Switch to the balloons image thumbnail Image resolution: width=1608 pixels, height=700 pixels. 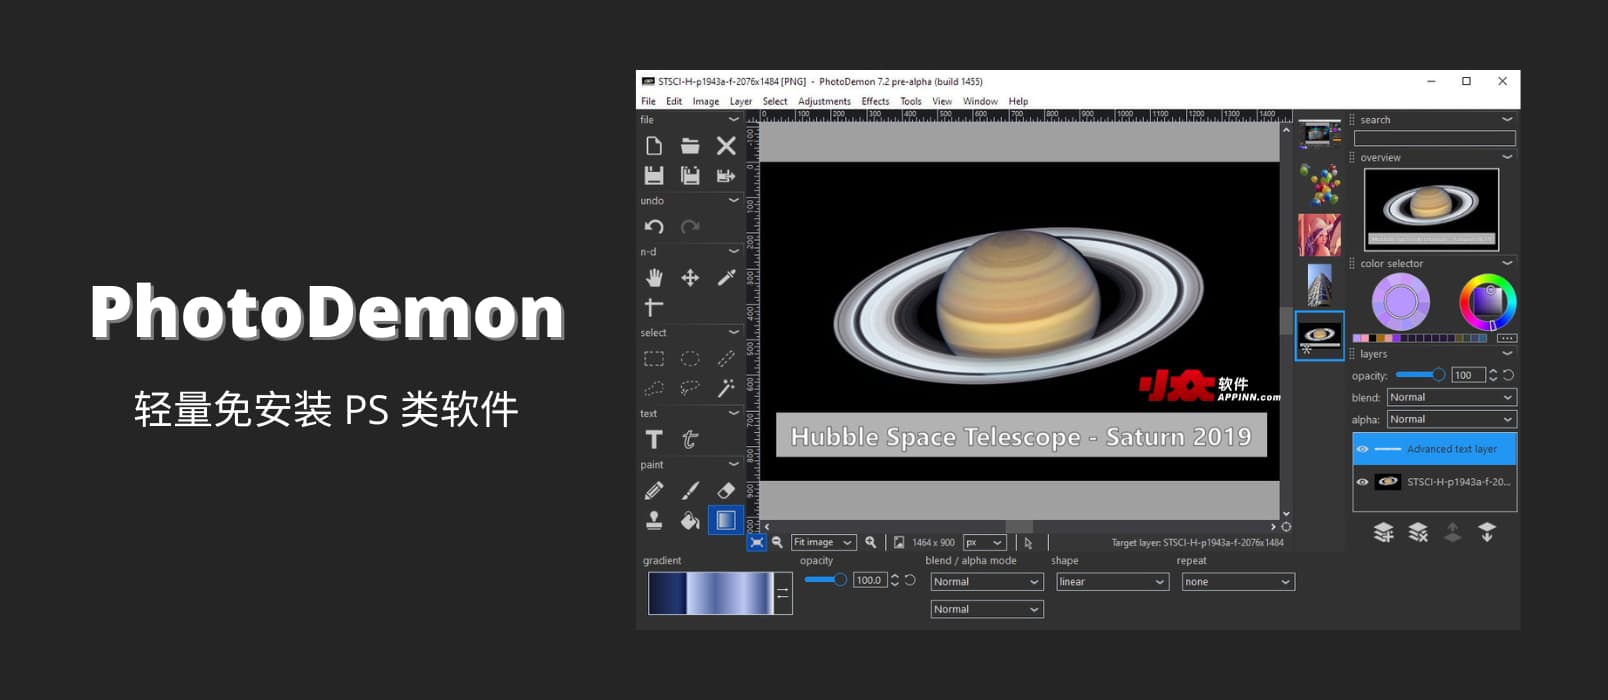tap(1320, 186)
